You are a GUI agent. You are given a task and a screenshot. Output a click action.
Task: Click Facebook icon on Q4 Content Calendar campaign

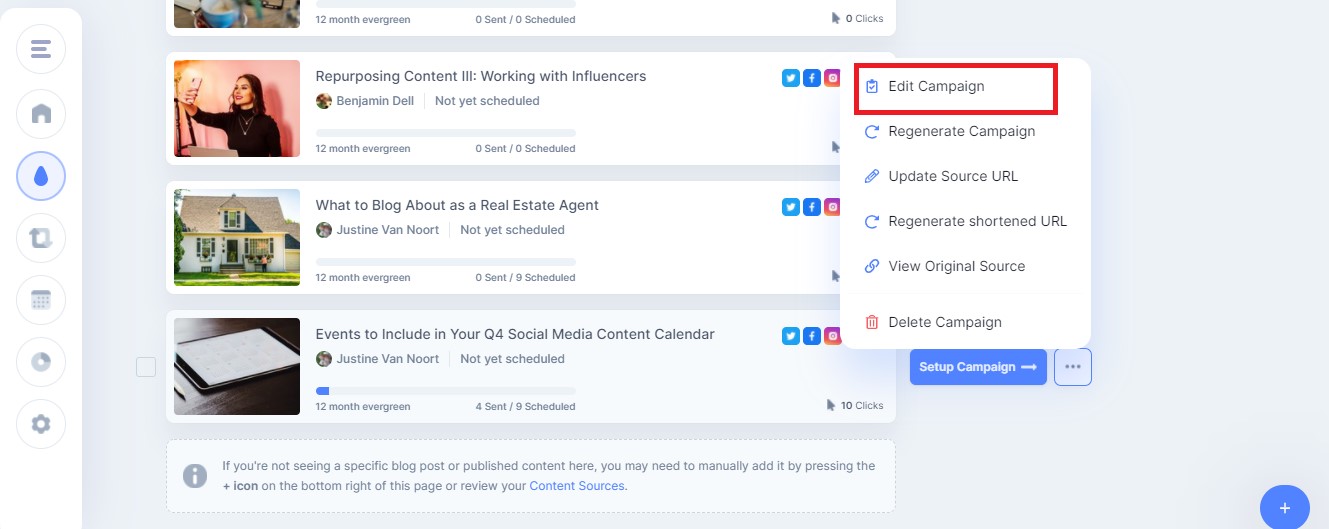click(812, 336)
